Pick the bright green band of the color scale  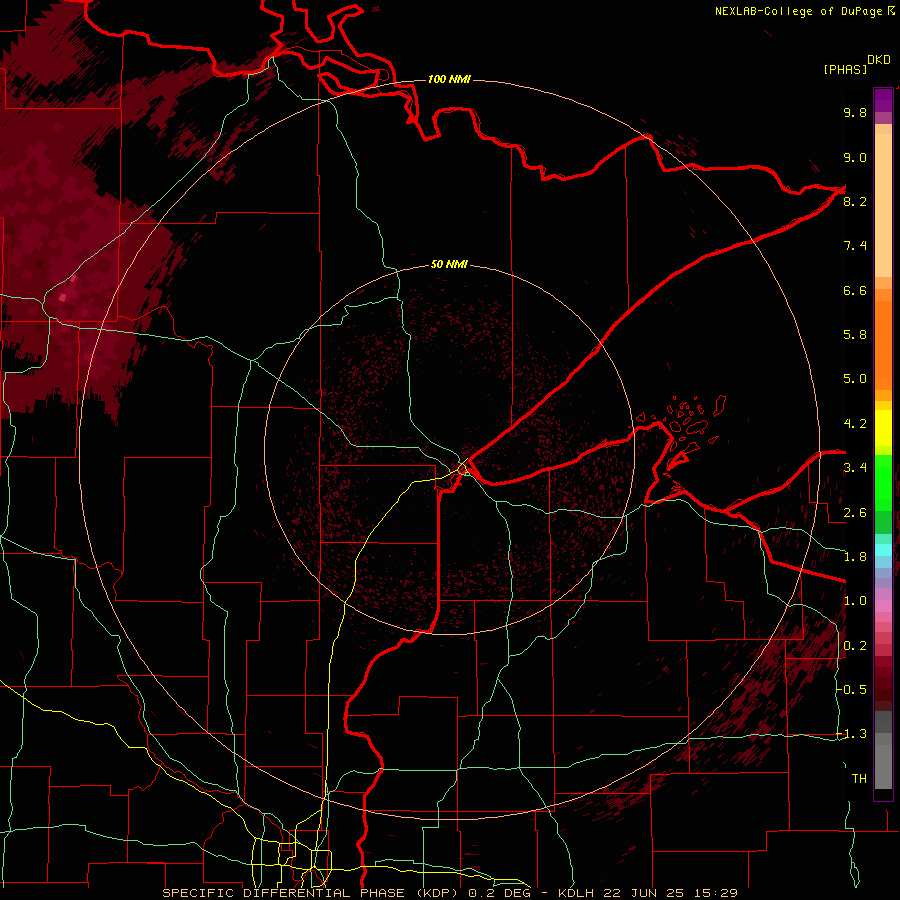883,482
